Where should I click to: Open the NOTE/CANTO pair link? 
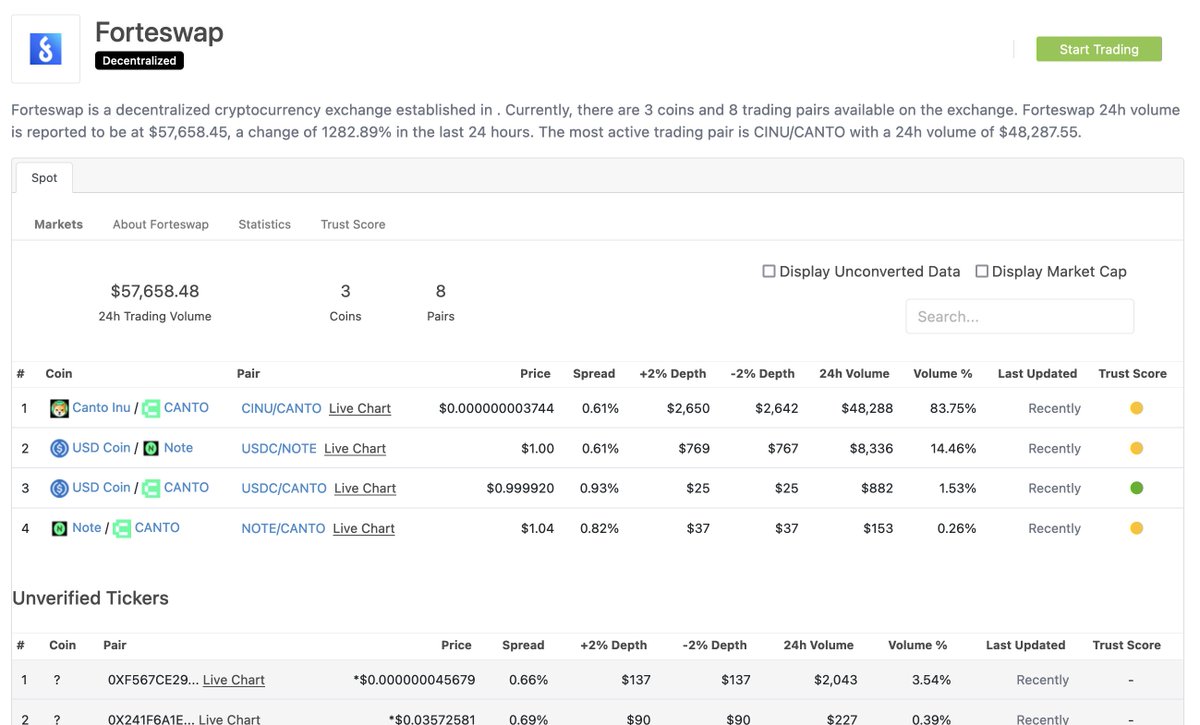click(x=283, y=528)
